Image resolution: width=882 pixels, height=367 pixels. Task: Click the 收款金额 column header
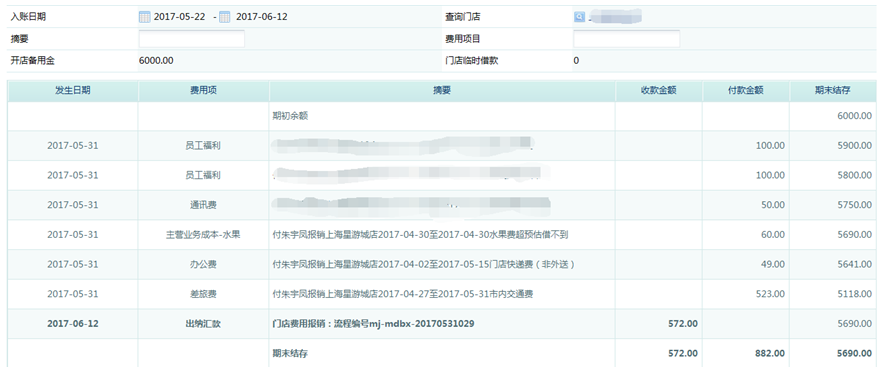659,91
